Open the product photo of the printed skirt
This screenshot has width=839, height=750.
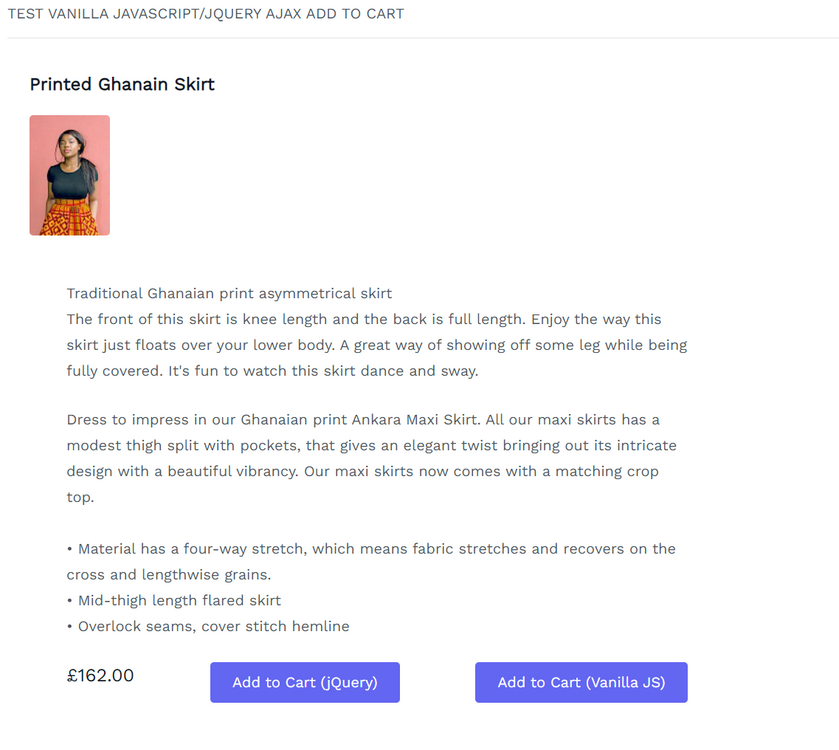pos(69,175)
